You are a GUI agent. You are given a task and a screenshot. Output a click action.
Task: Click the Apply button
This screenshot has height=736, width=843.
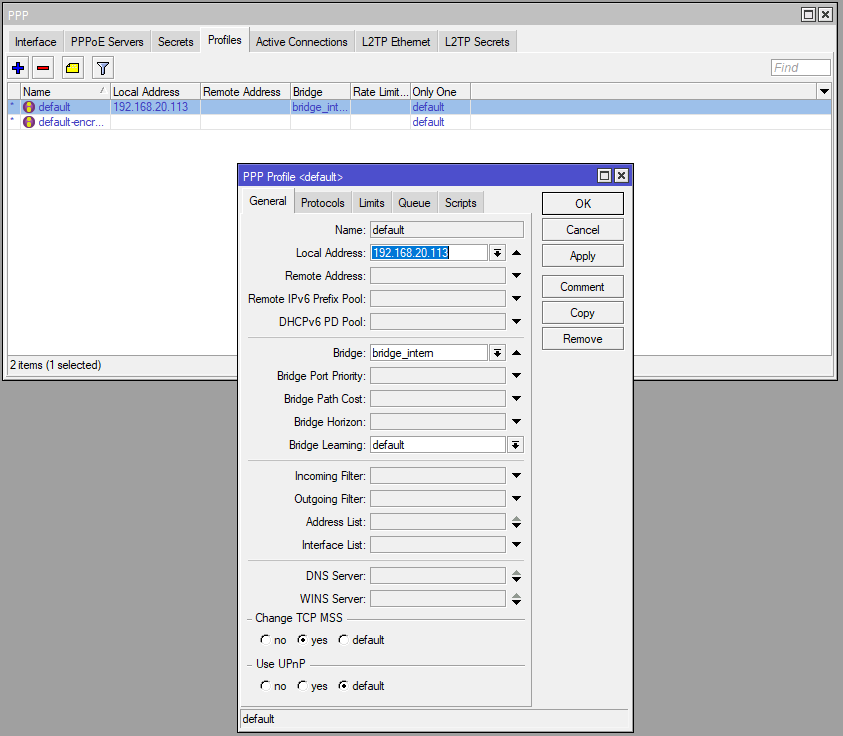[583, 256]
